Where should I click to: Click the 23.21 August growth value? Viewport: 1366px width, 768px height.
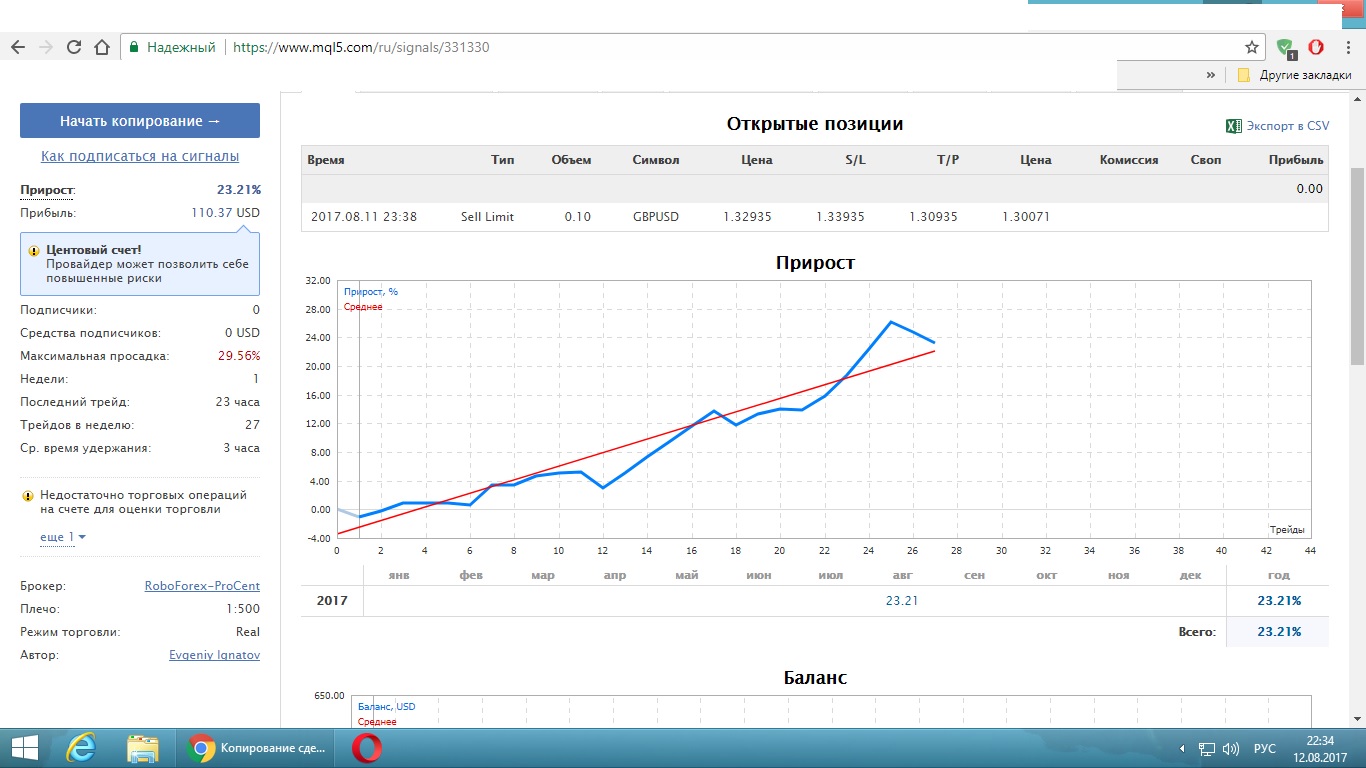[902, 601]
